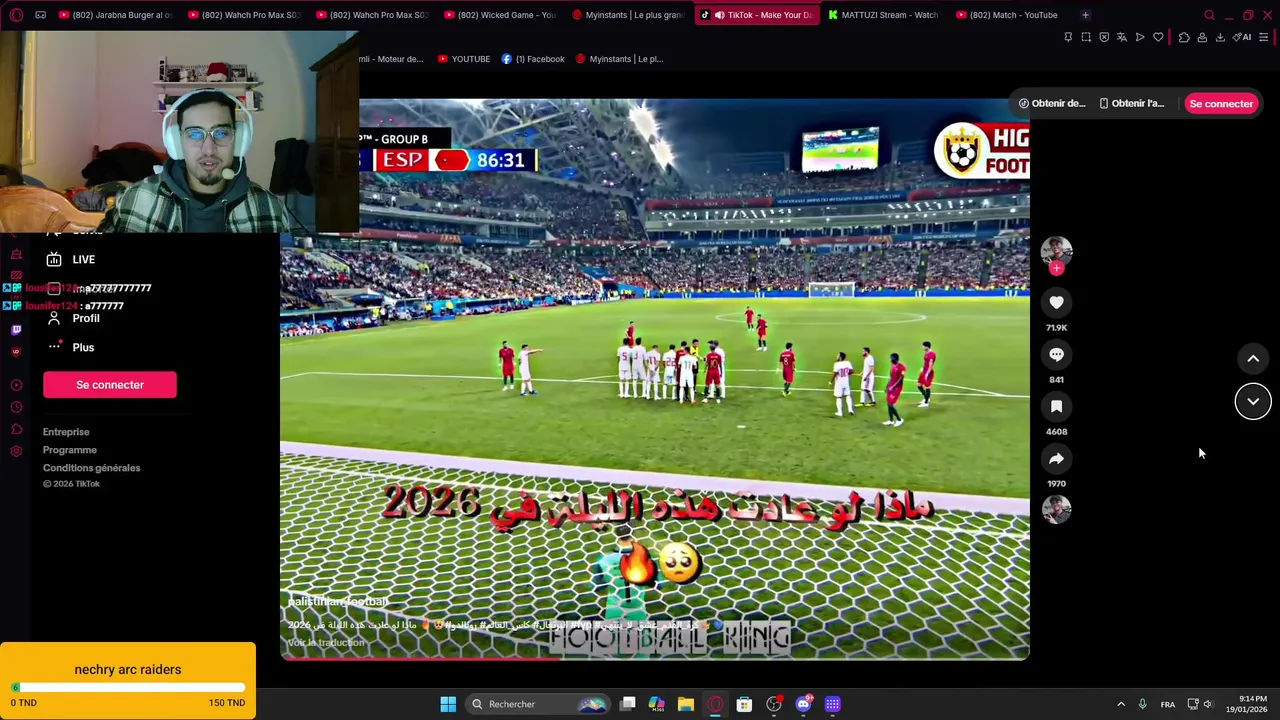Switch to the MATTUZI Stream tab
This screenshot has height=720, width=1280.
click(x=882, y=15)
